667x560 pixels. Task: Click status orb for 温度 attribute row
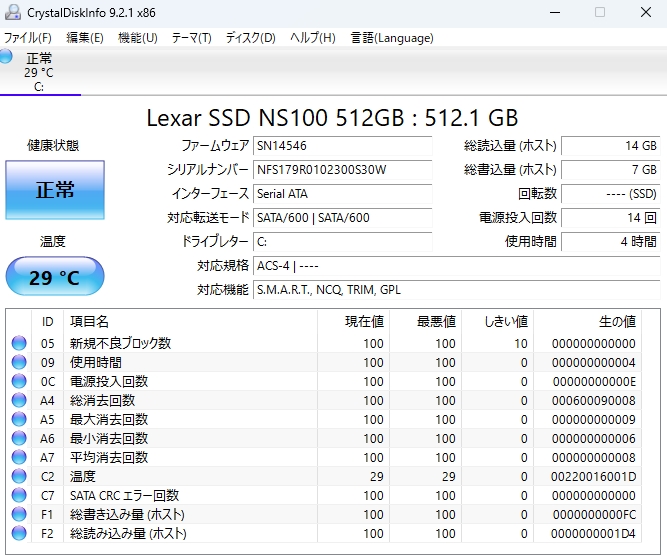19,476
